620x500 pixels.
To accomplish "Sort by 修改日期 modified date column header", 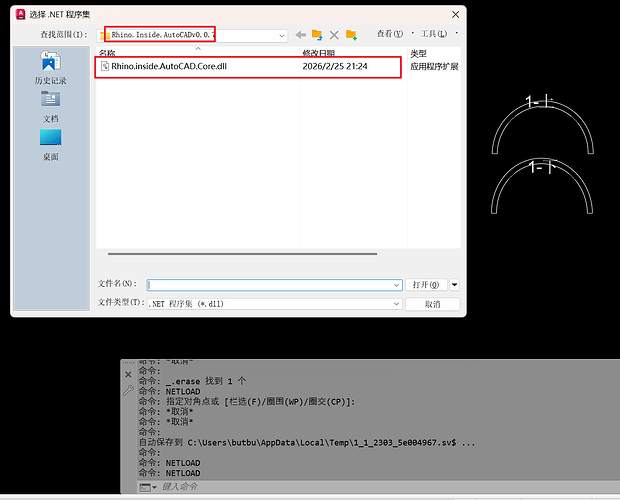I will [x=319, y=53].
